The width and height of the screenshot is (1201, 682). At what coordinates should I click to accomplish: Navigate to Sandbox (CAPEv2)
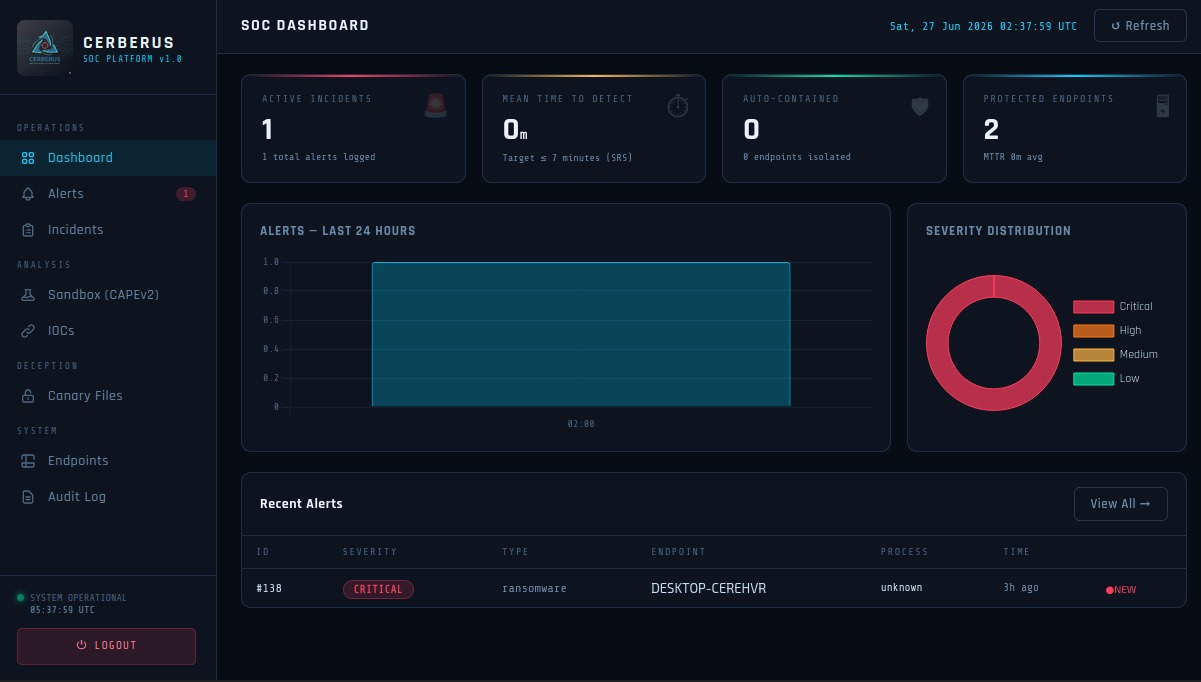click(108, 295)
